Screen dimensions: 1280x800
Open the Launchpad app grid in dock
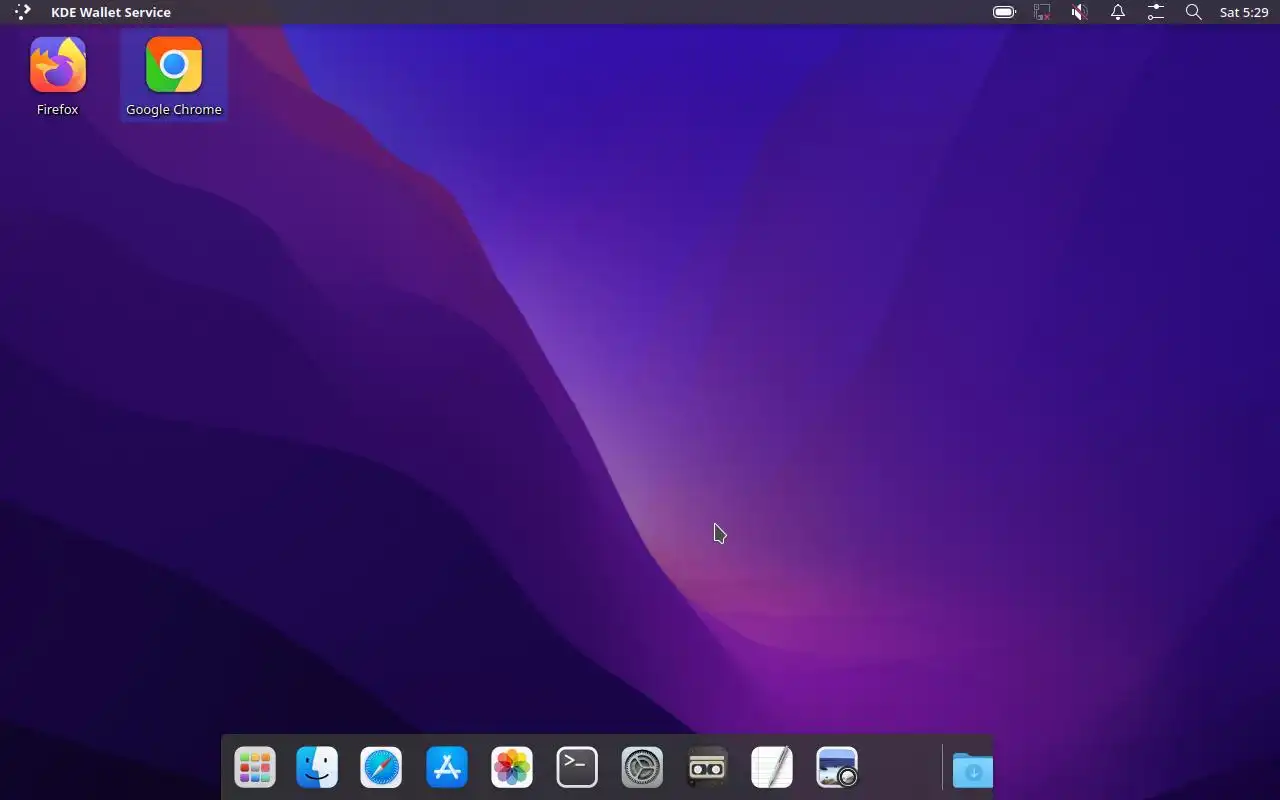pyautogui.click(x=255, y=768)
